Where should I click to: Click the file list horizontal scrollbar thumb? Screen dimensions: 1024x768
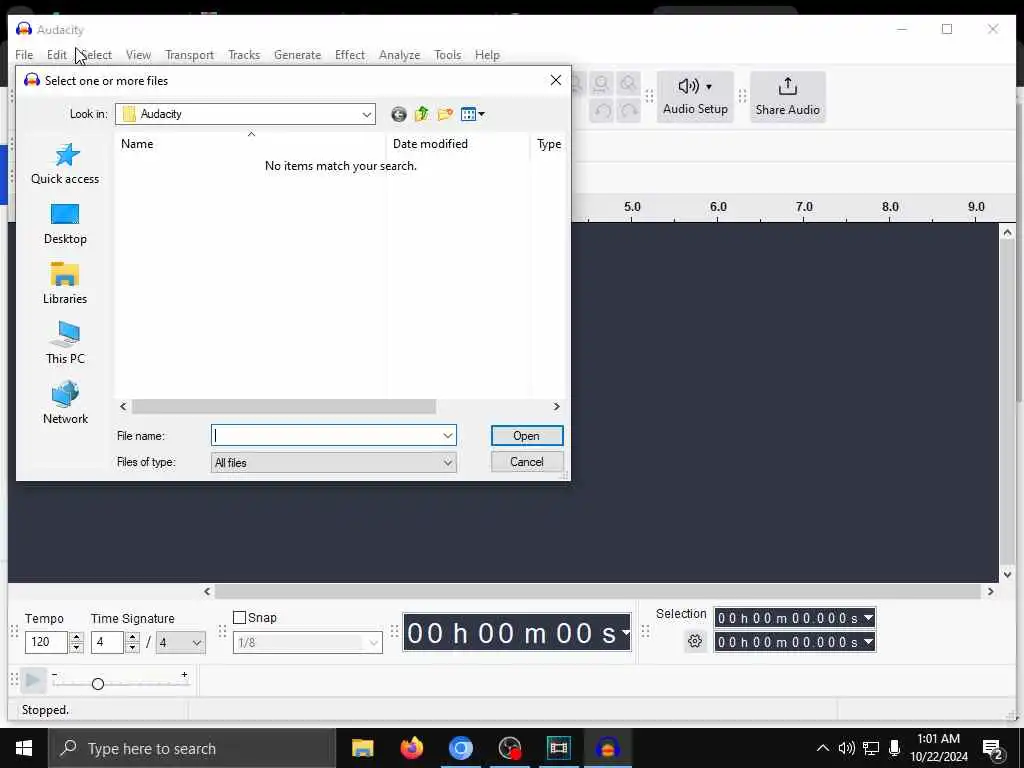click(x=283, y=406)
